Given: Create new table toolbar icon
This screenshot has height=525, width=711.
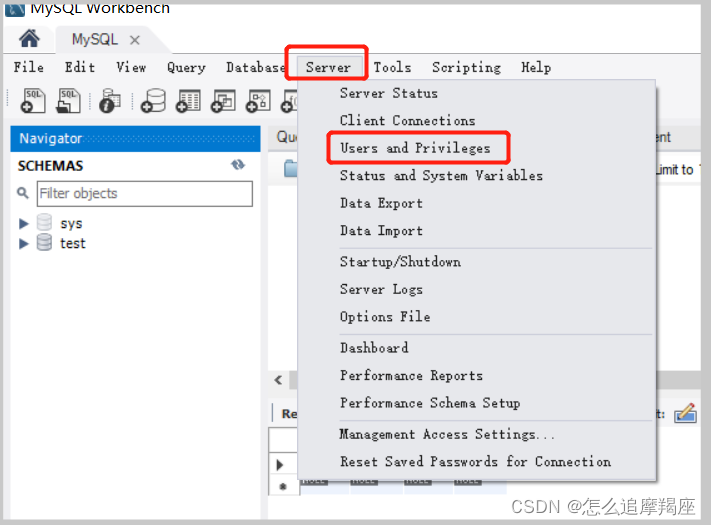Looking at the screenshot, I should [x=188, y=101].
